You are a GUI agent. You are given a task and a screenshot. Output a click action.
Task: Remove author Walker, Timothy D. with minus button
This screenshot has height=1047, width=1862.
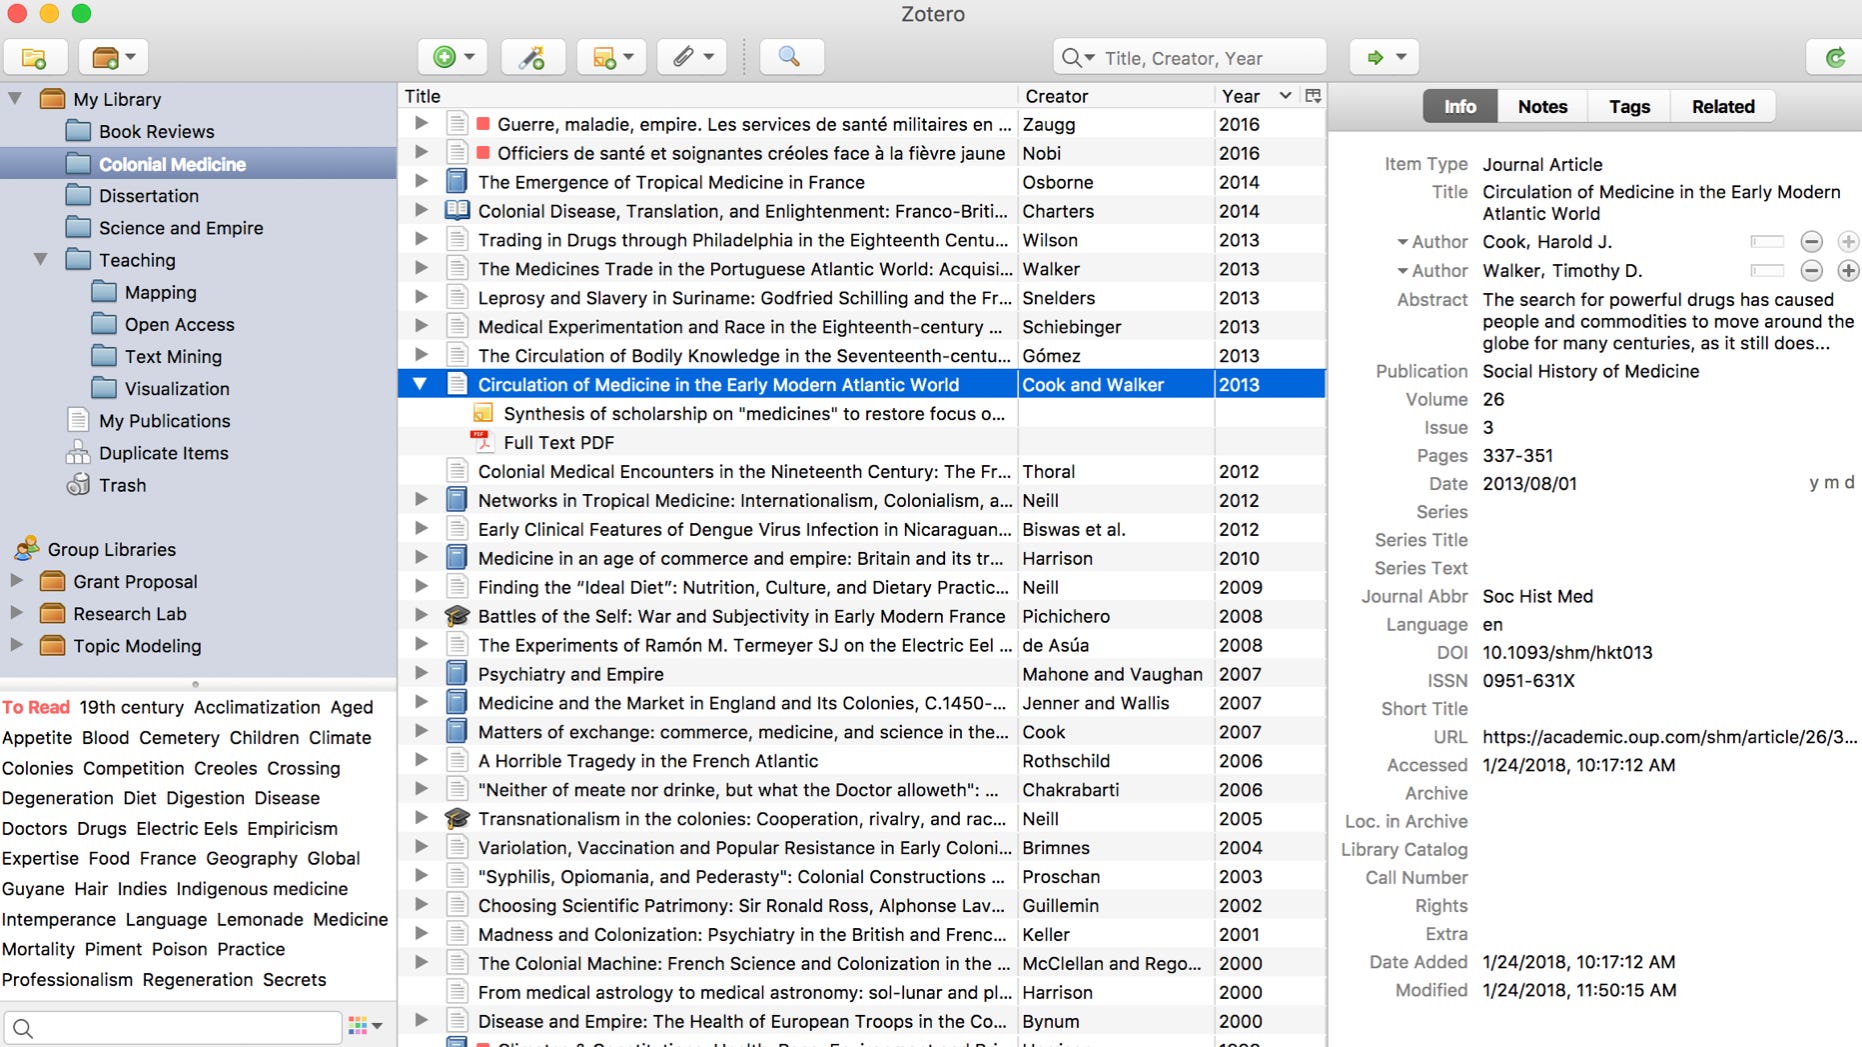(1811, 271)
